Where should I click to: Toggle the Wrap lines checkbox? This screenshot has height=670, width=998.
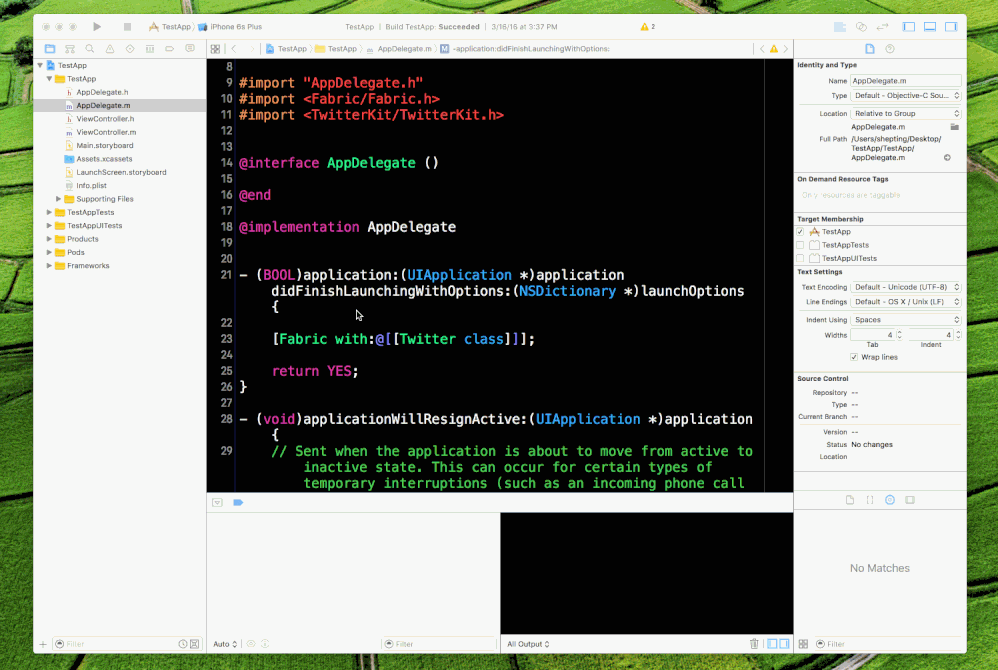coord(853,356)
